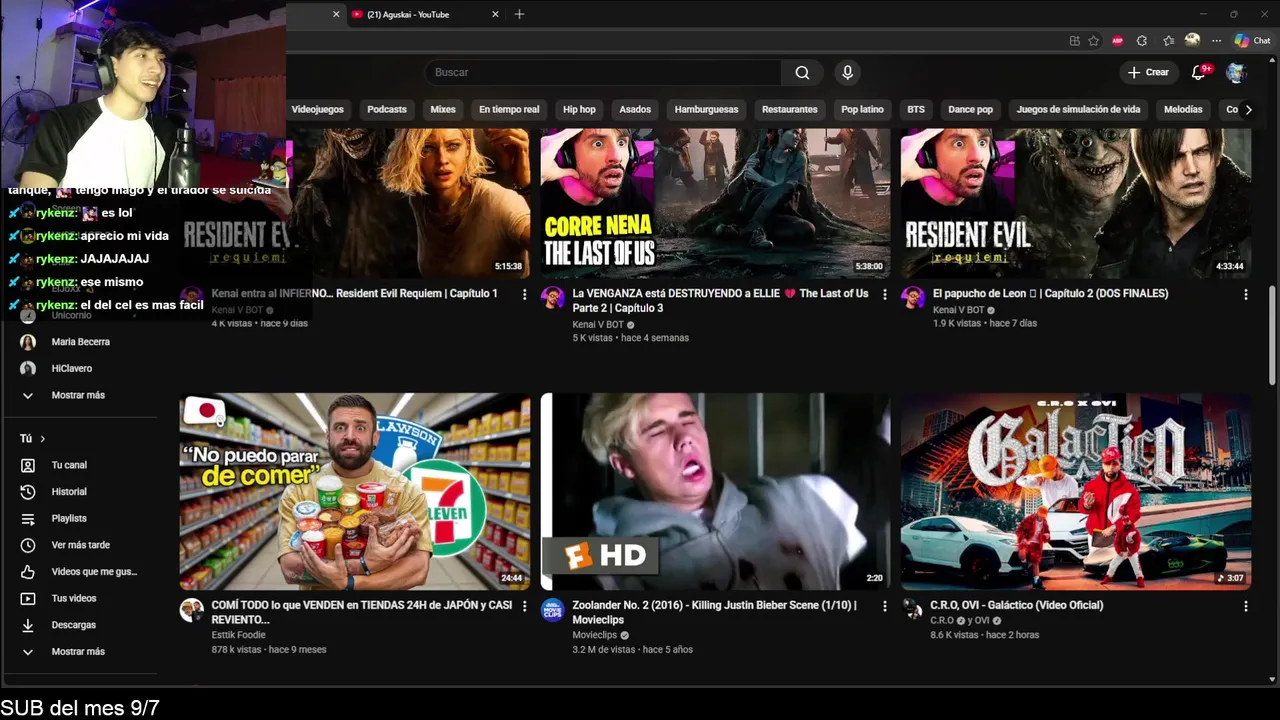
Task: Open the browser favorites list icon
Action: (1168, 41)
